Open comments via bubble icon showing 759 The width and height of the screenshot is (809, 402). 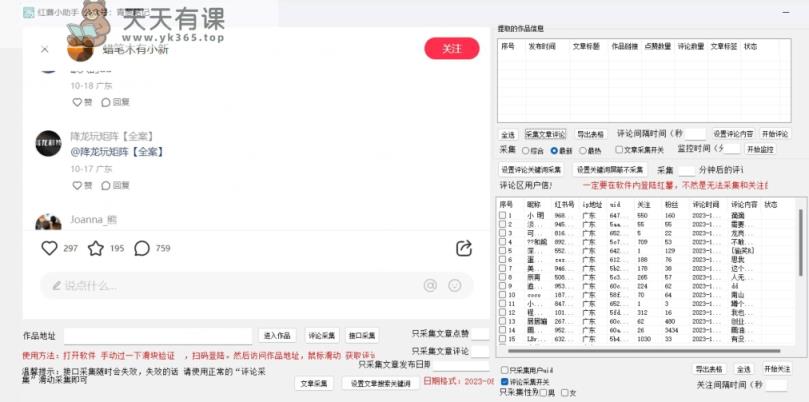click(142, 248)
